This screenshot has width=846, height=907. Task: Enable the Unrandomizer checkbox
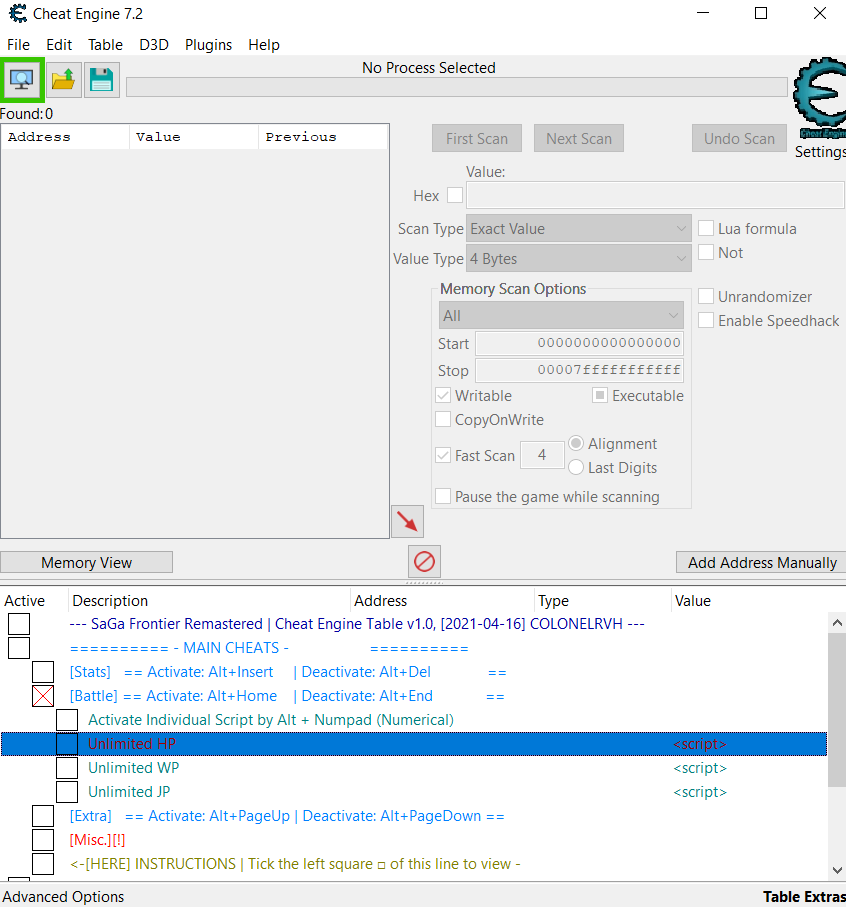(705, 296)
